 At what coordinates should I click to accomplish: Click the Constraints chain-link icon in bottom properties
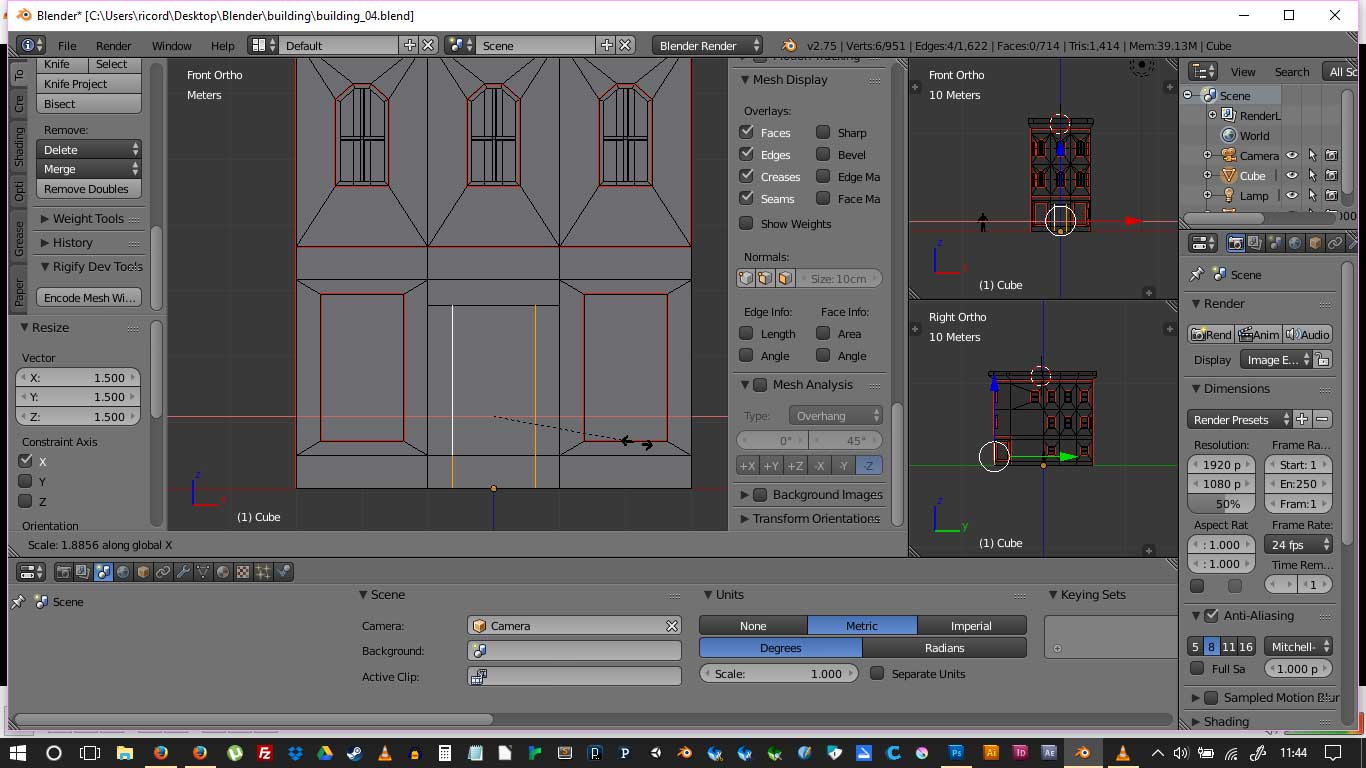163,572
